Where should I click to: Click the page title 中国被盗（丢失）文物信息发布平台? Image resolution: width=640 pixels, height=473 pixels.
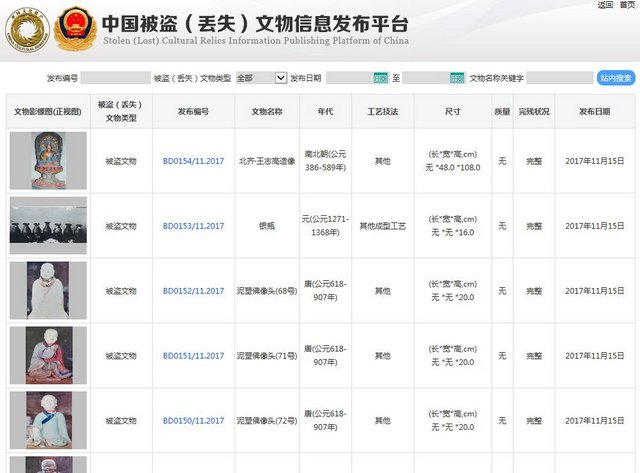point(255,23)
